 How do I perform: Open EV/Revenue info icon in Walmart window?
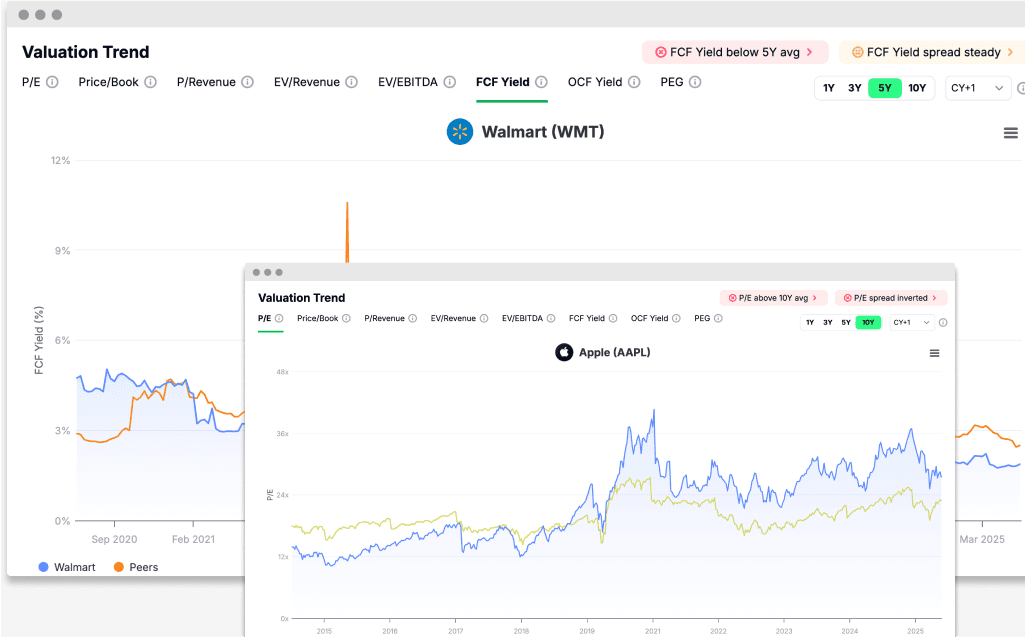click(x=352, y=82)
